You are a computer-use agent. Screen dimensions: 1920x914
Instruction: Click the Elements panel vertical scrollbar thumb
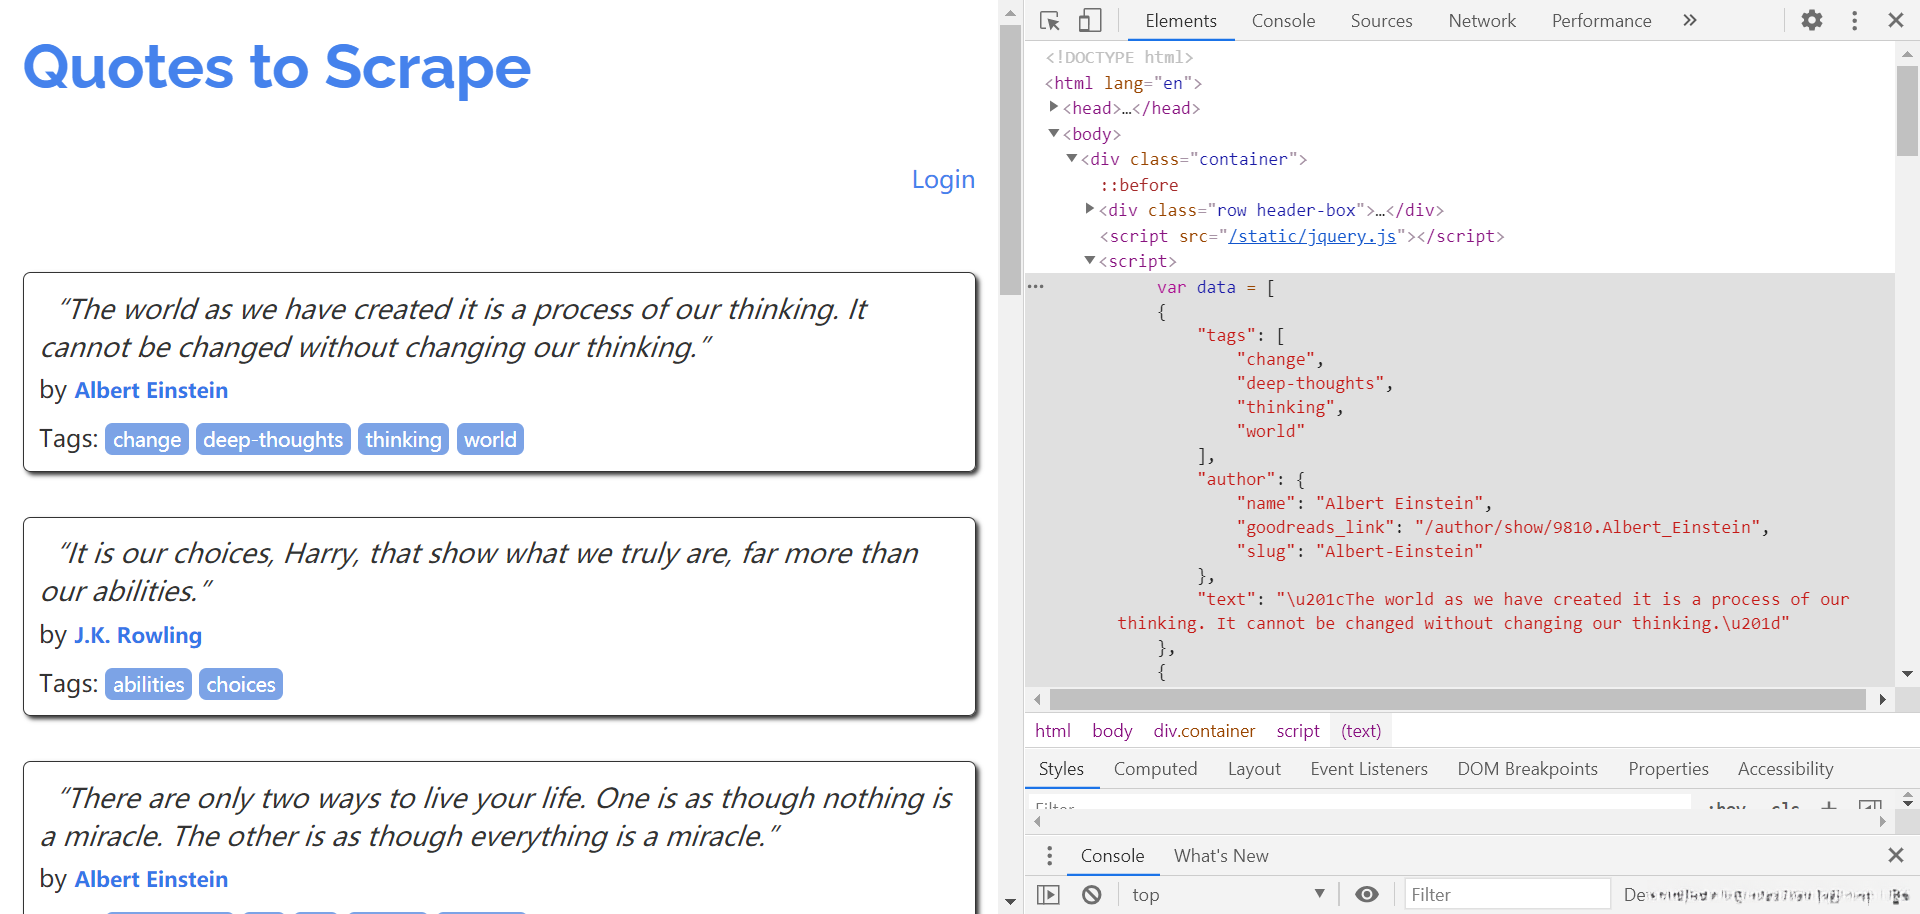point(1907,111)
